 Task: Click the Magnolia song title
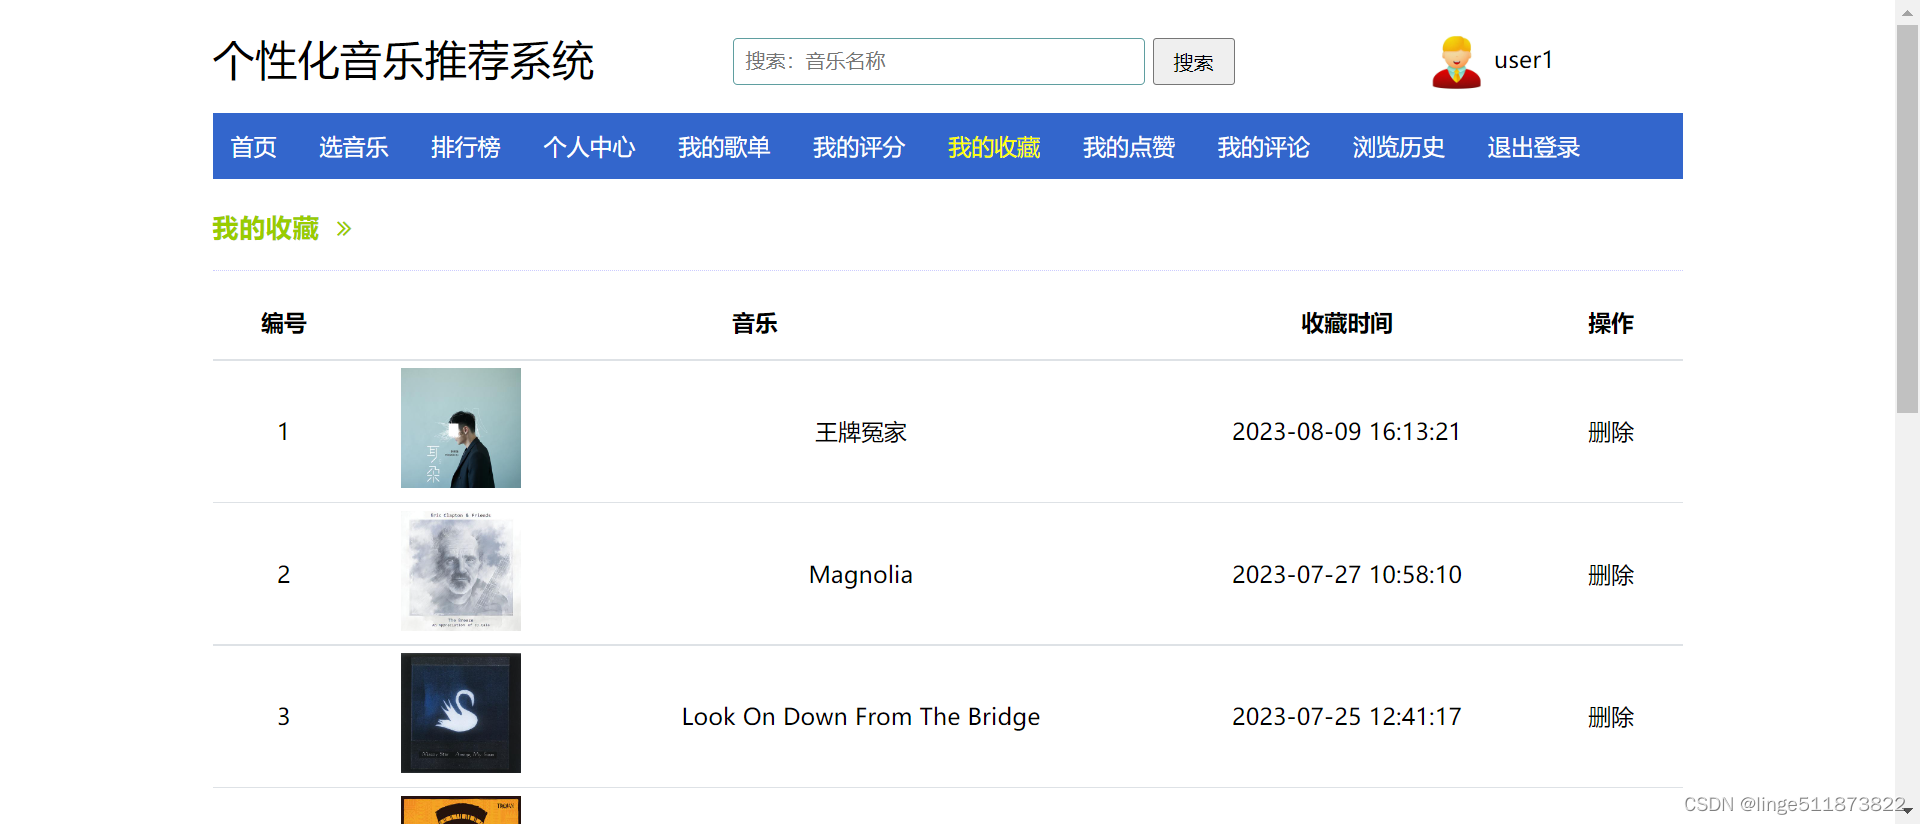pyautogui.click(x=861, y=575)
